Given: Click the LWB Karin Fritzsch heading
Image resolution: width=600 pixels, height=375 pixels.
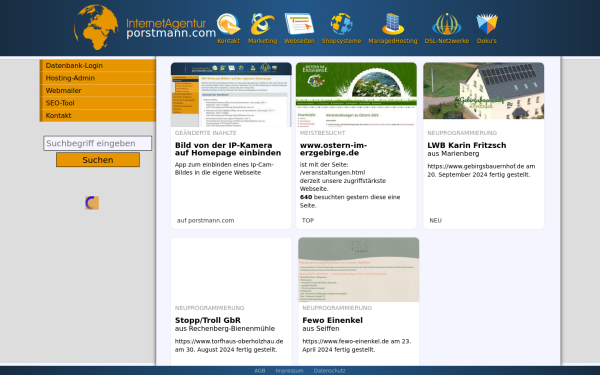Looking at the screenshot, I should [x=467, y=145].
